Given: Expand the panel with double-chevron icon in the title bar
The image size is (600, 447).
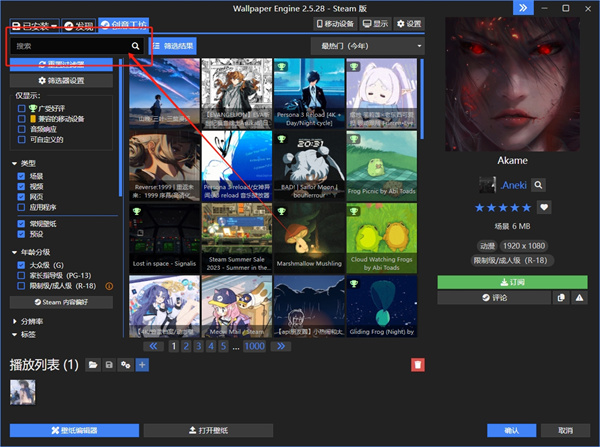Looking at the screenshot, I should (x=523, y=8).
